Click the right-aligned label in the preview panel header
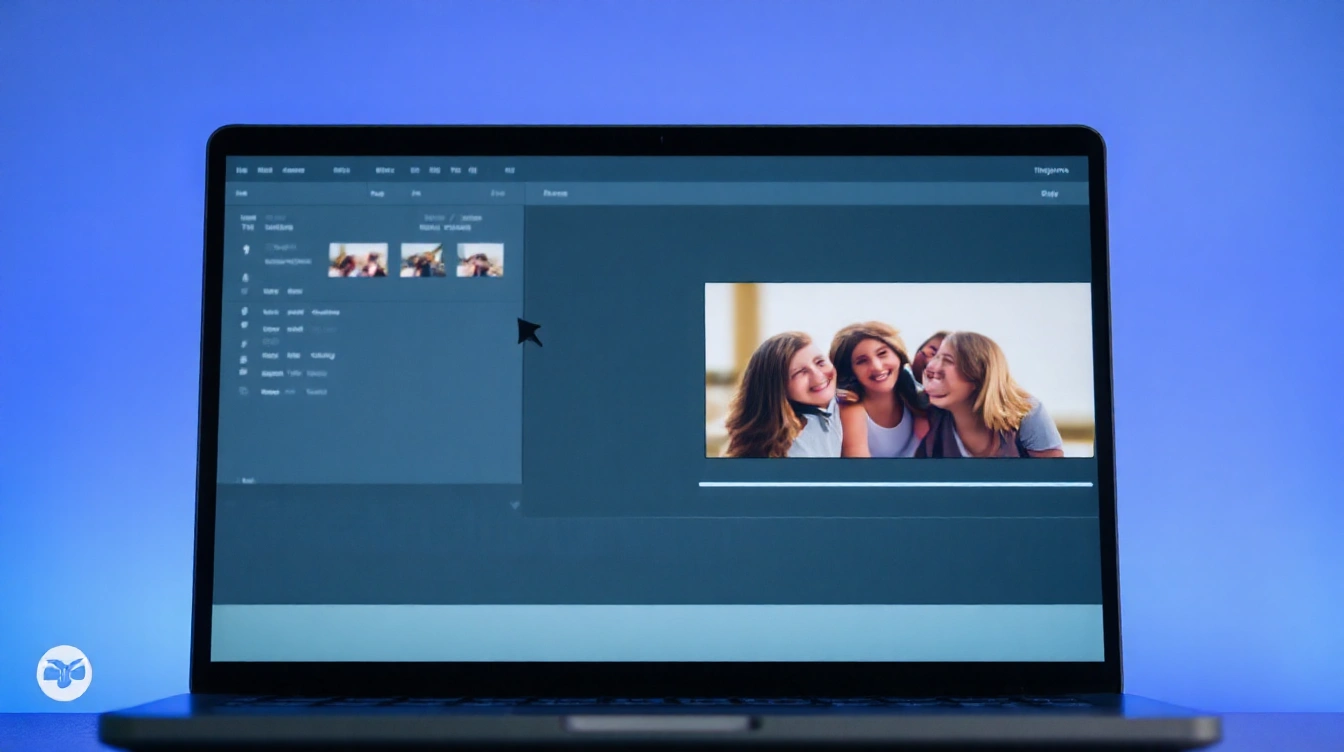The image size is (1344, 752). (1049, 193)
